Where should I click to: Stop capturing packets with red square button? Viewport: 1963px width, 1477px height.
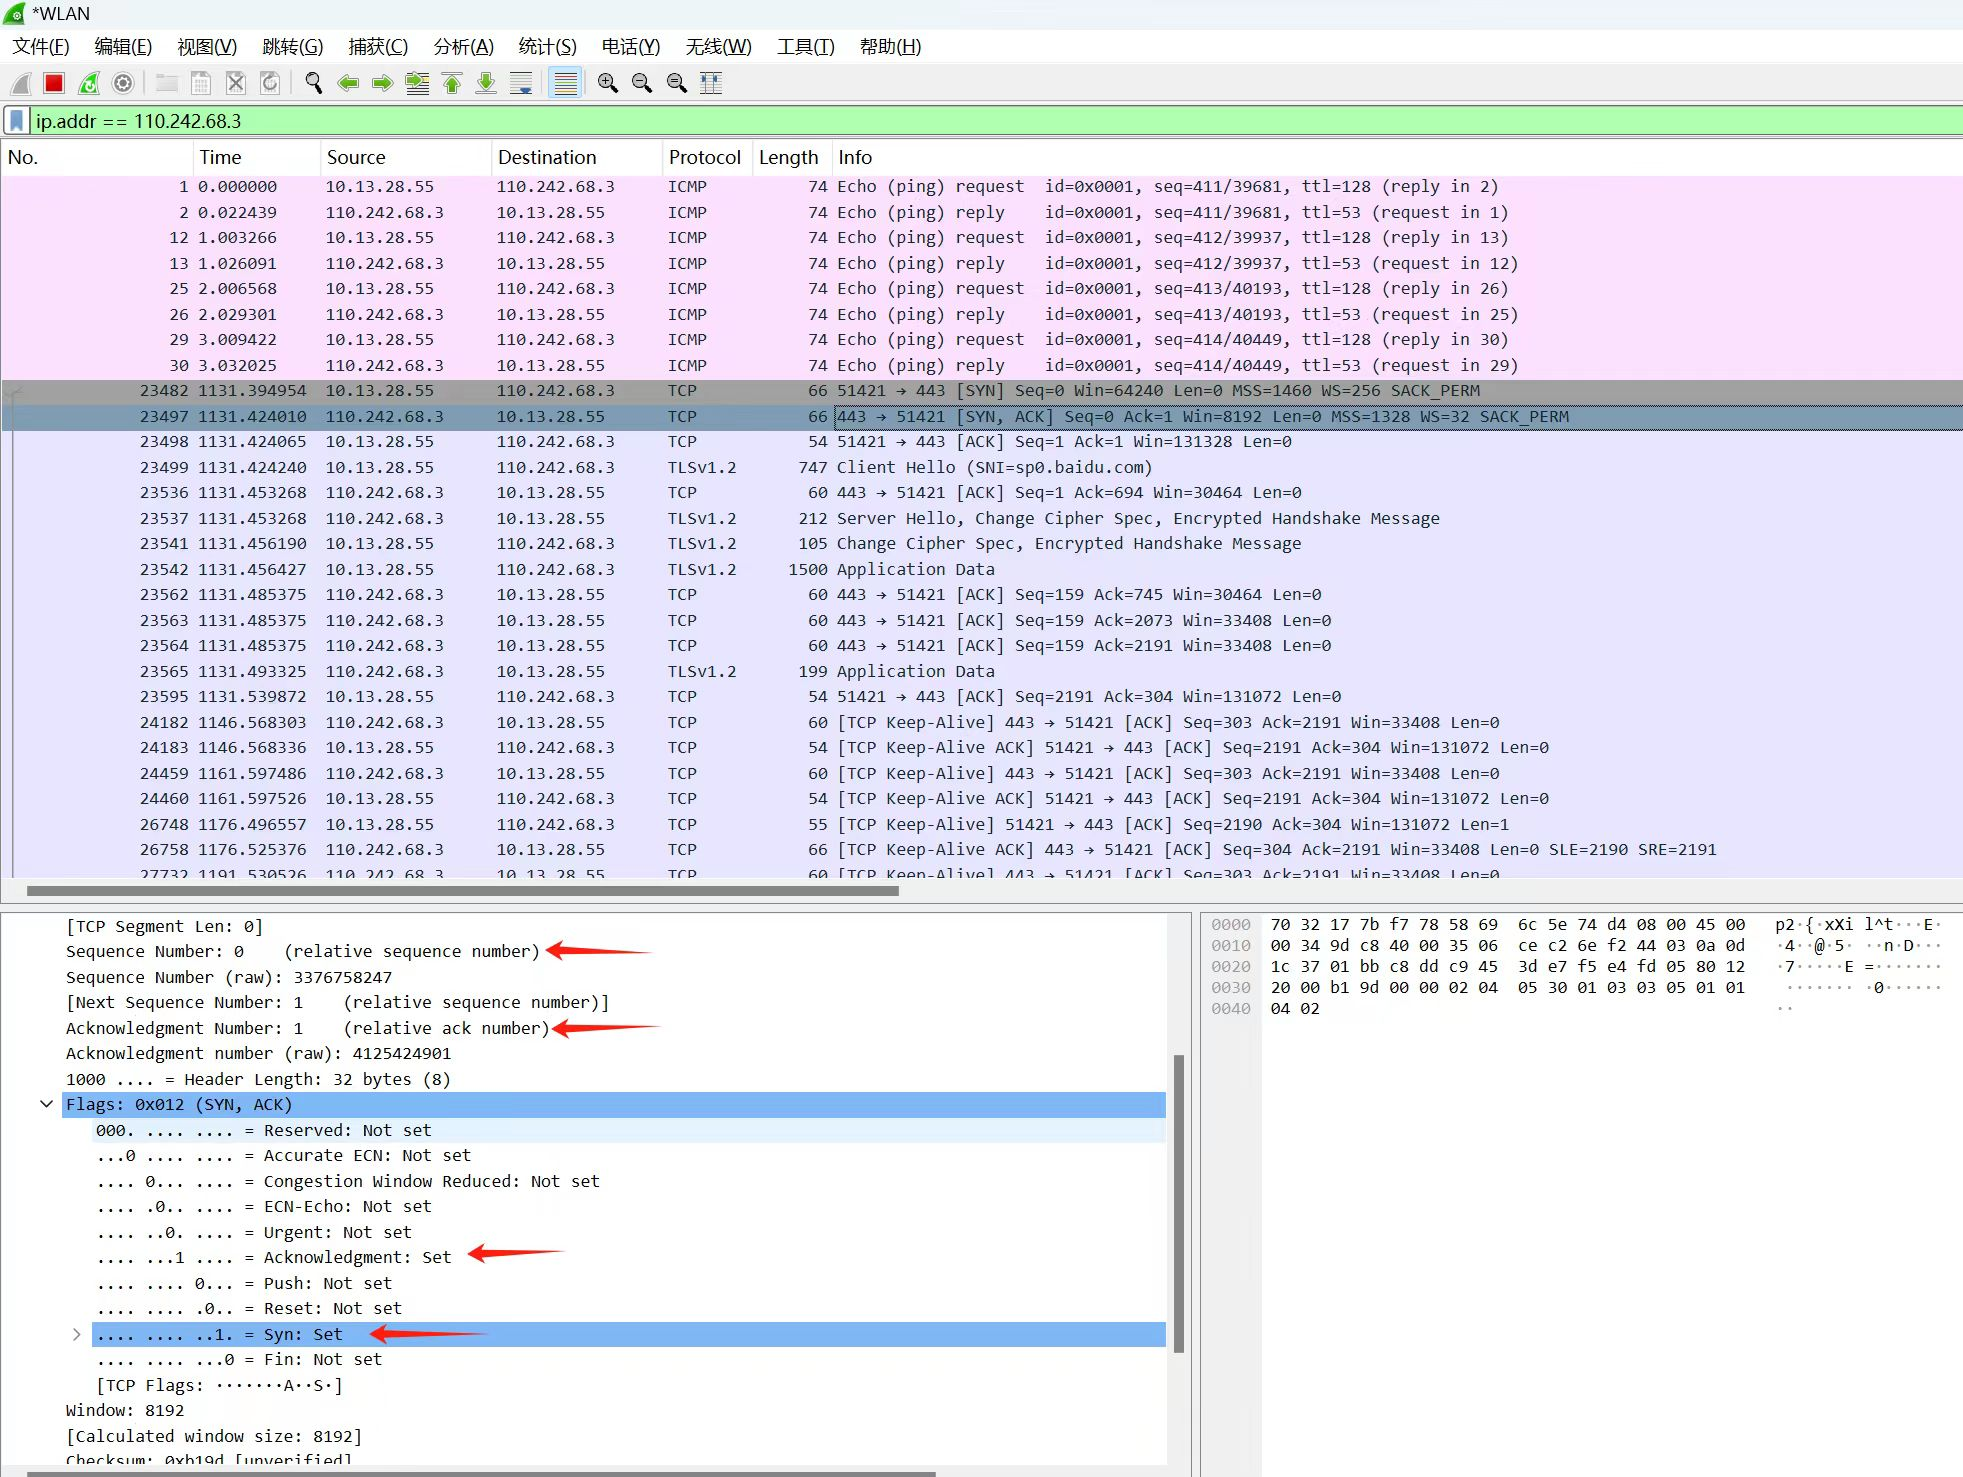[54, 83]
